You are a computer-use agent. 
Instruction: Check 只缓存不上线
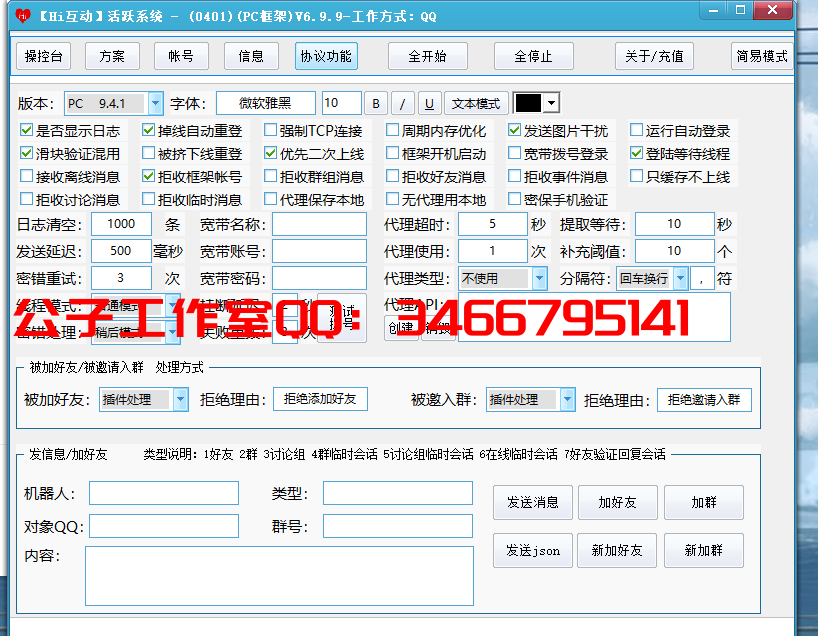click(636, 176)
